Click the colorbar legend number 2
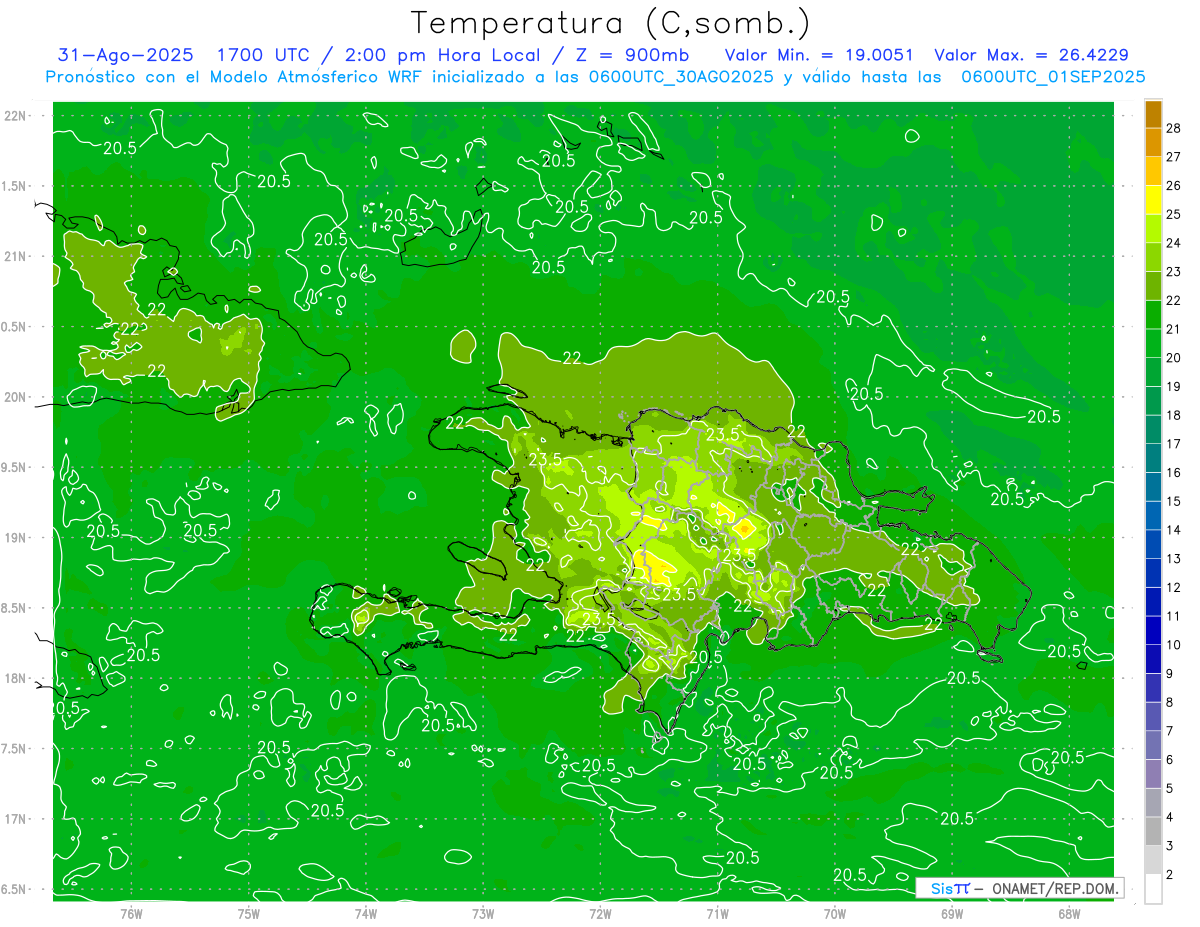Screen dimensions: 1200x927 click(x=1171, y=875)
